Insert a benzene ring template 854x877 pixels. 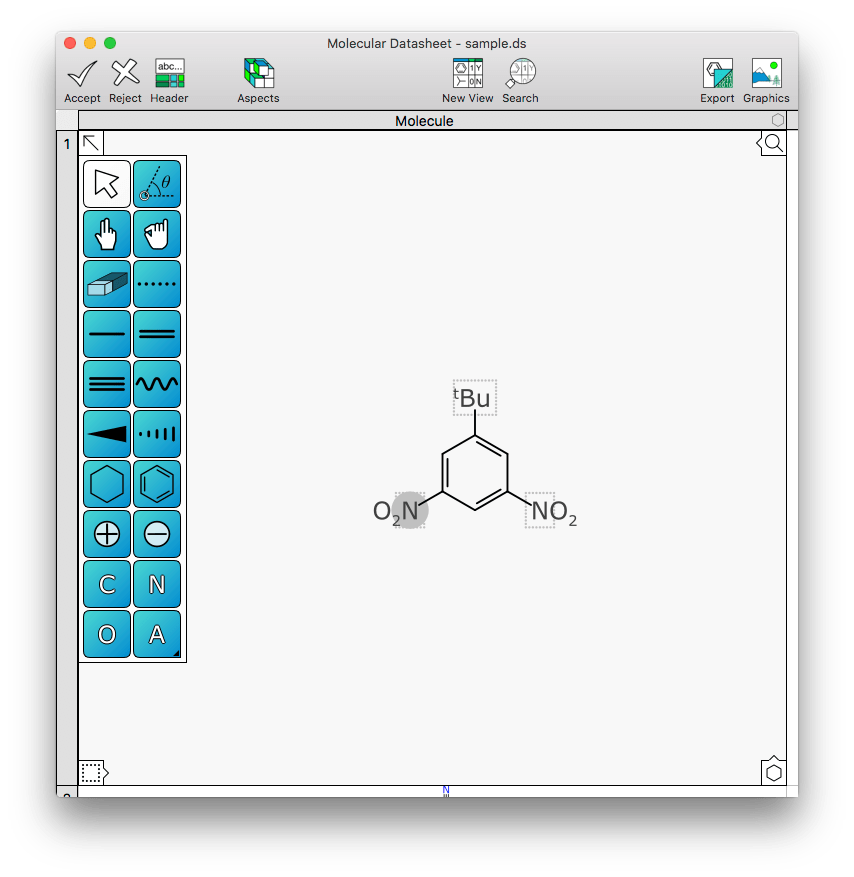157,484
